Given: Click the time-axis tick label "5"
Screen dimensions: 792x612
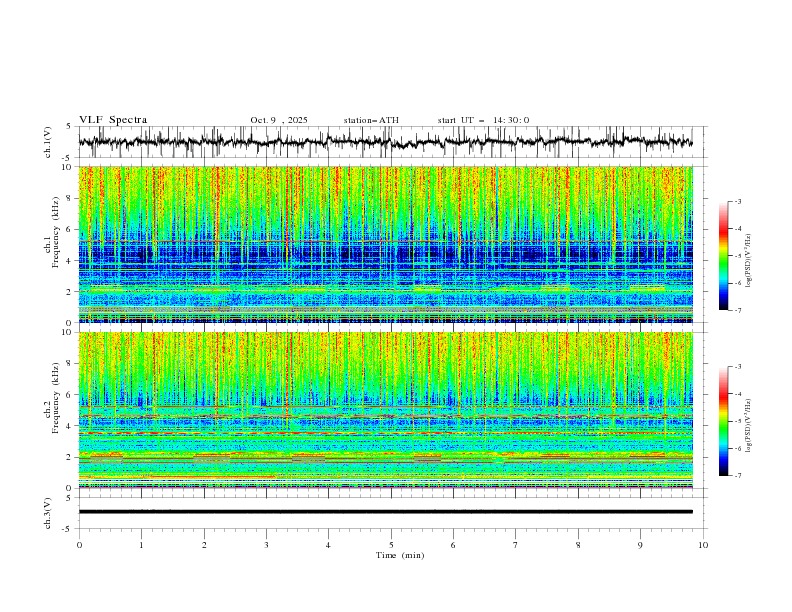Looking at the screenshot, I should click(x=391, y=545).
